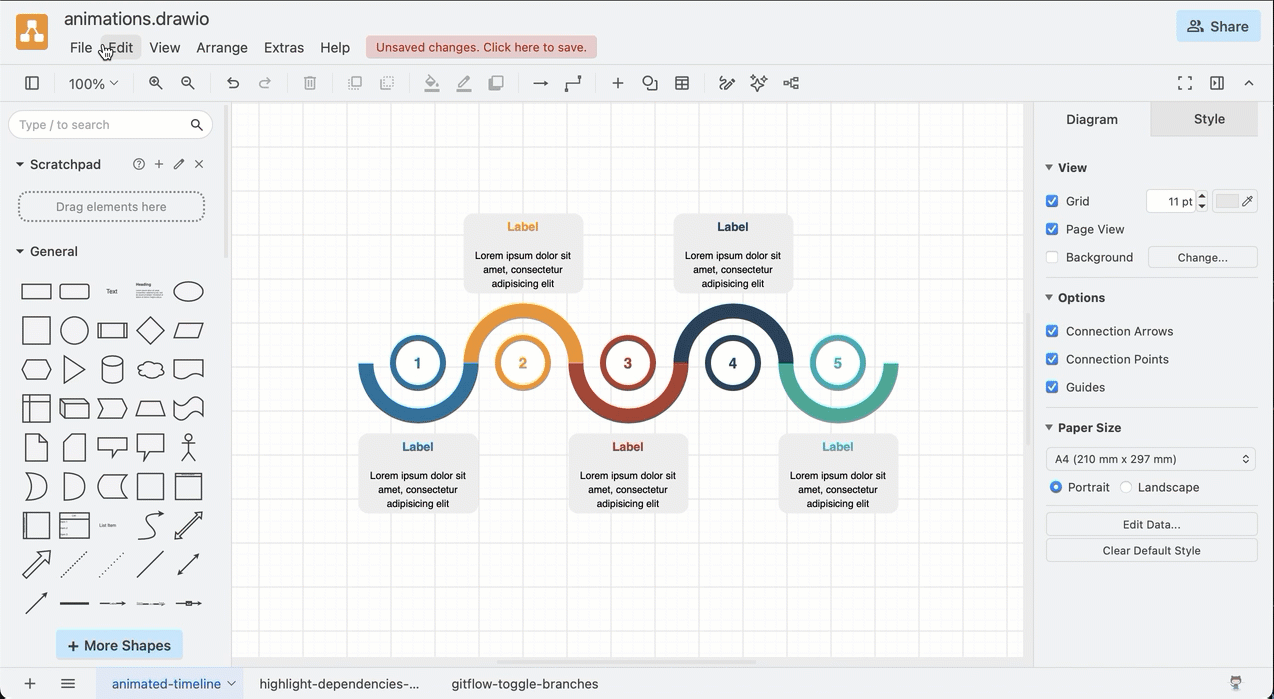The height and width of the screenshot is (699, 1274).
Task: Click the Edit Data... button
Action: point(1151,524)
